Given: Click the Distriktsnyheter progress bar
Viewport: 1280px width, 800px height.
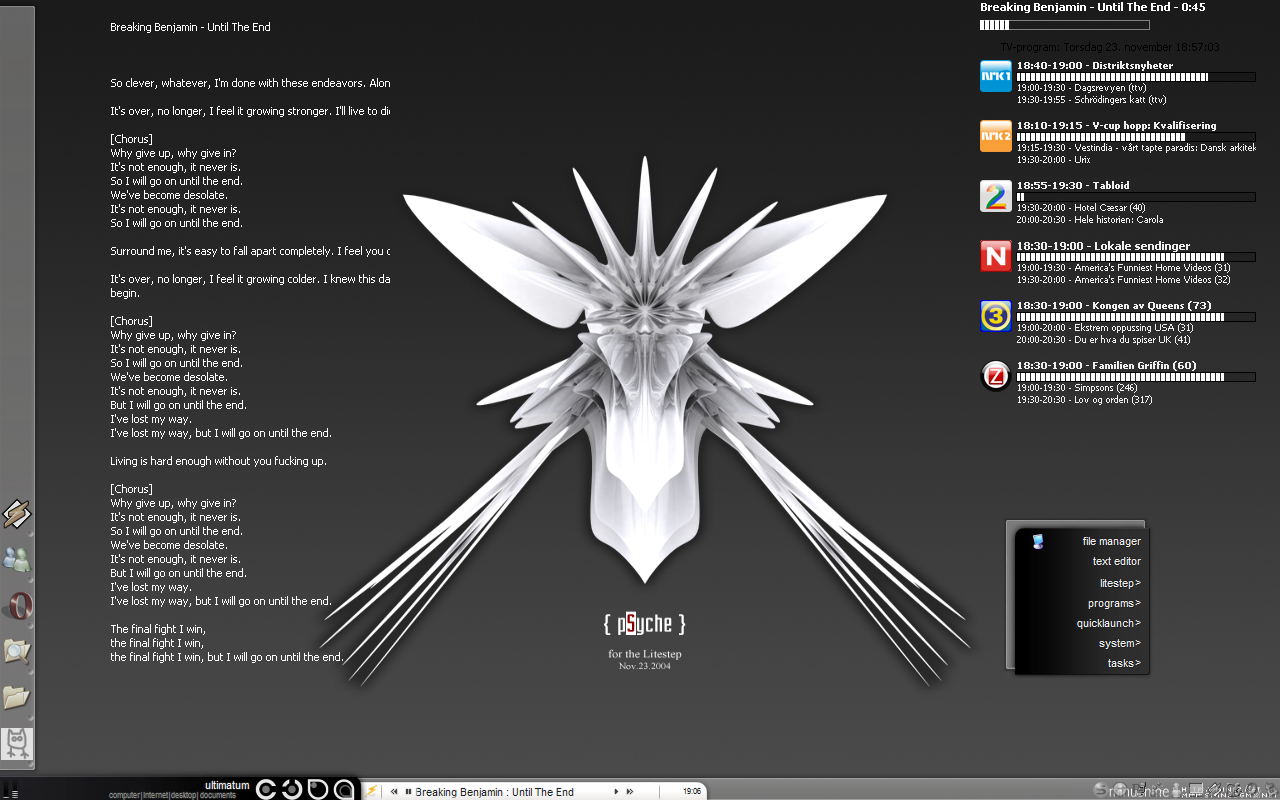Looking at the screenshot, I should point(1136,77).
